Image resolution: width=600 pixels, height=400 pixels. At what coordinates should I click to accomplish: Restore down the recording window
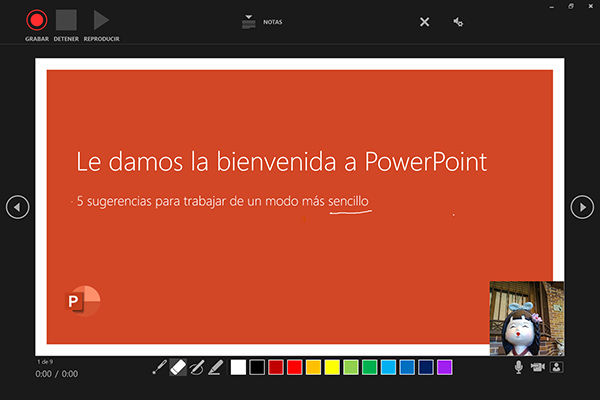(x=571, y=7)
